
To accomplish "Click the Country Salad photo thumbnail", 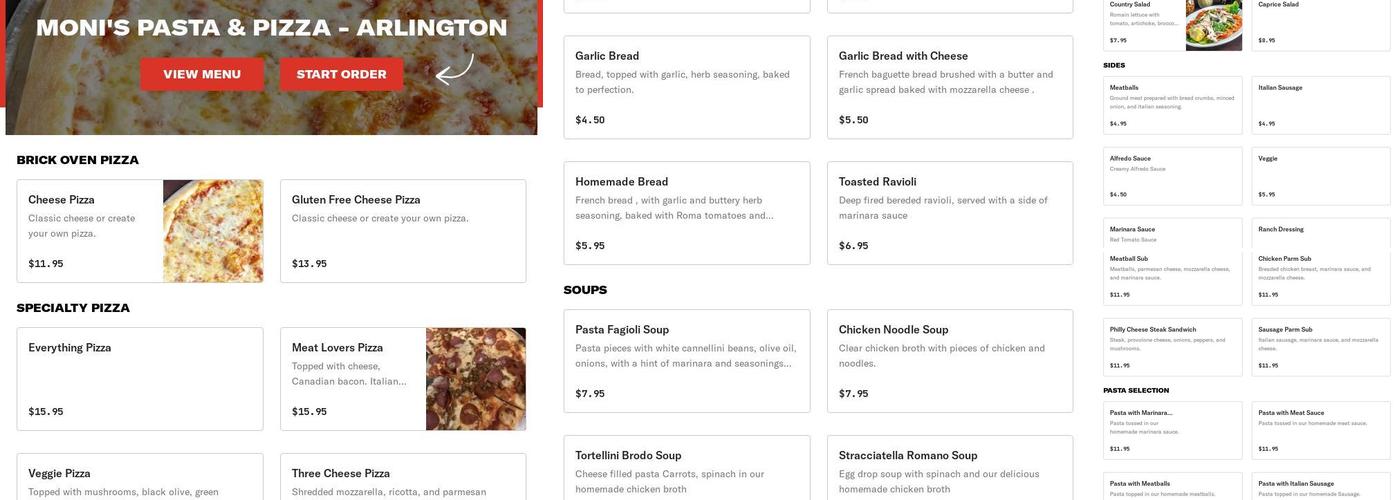I will (x=1214, y=25).
